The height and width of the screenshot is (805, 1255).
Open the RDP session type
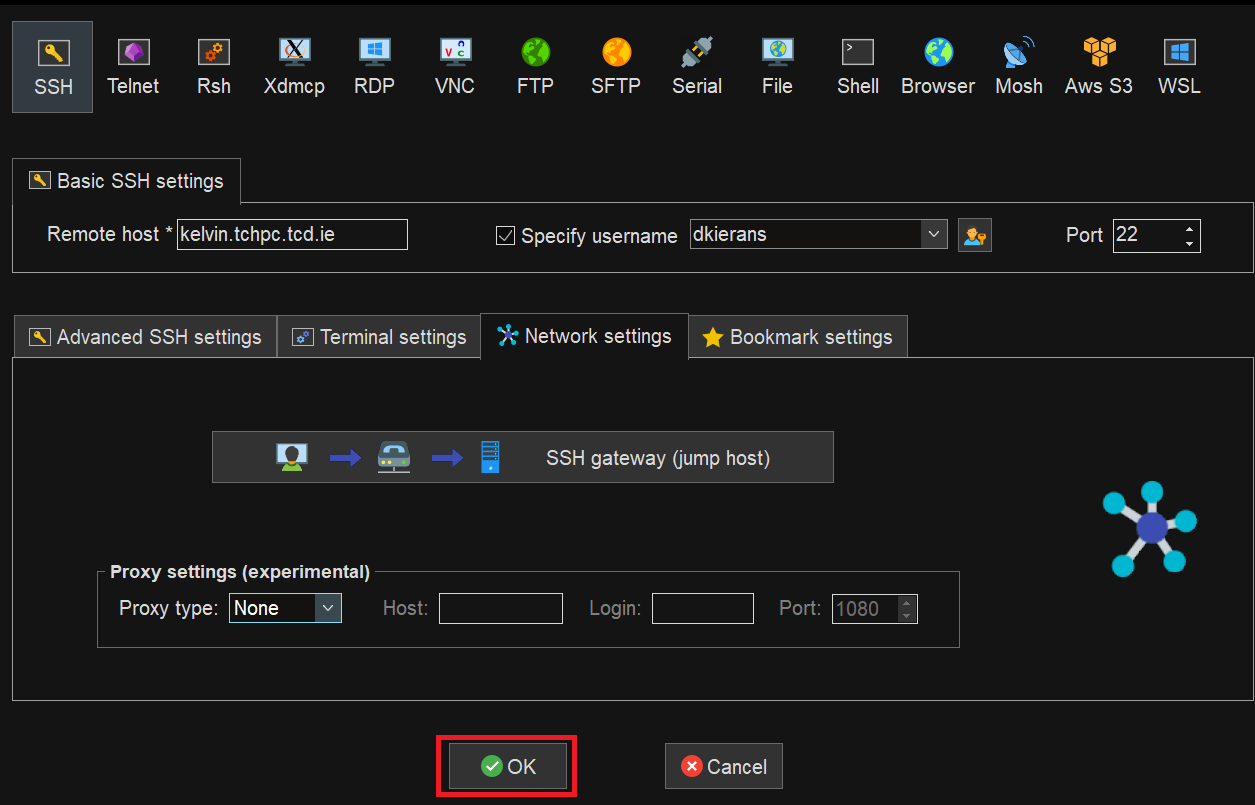(374, 64)
